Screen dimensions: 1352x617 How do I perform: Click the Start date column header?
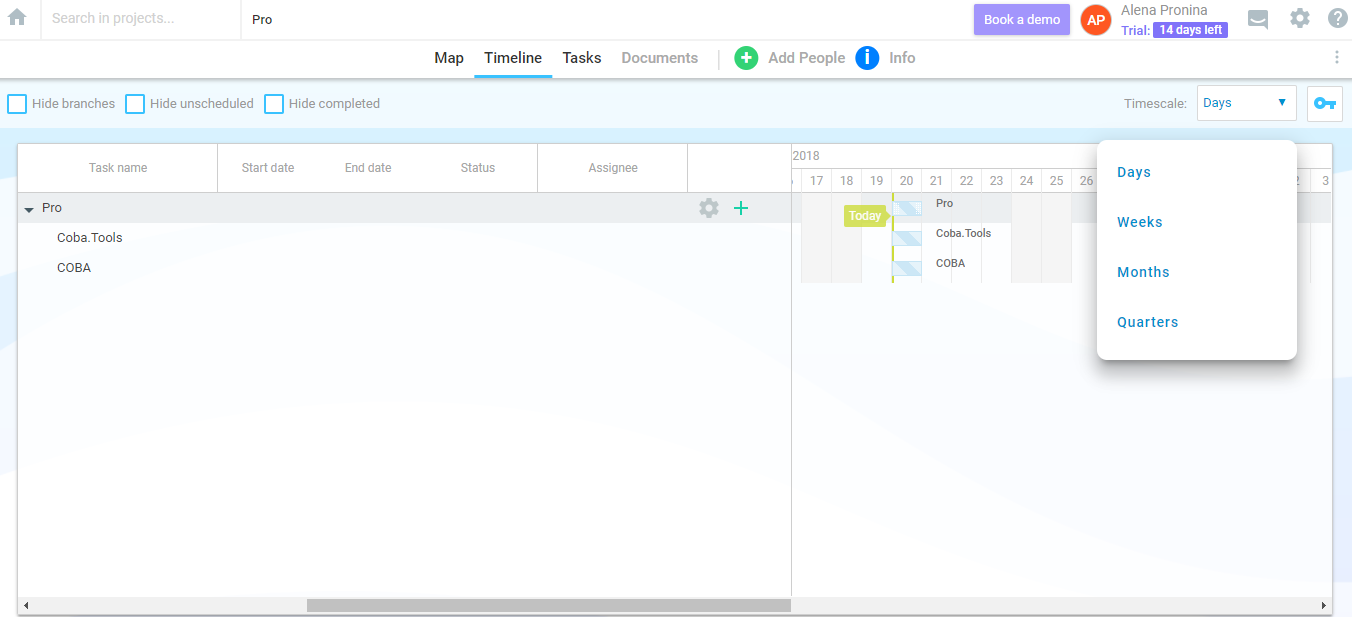(x=268, y=168)
